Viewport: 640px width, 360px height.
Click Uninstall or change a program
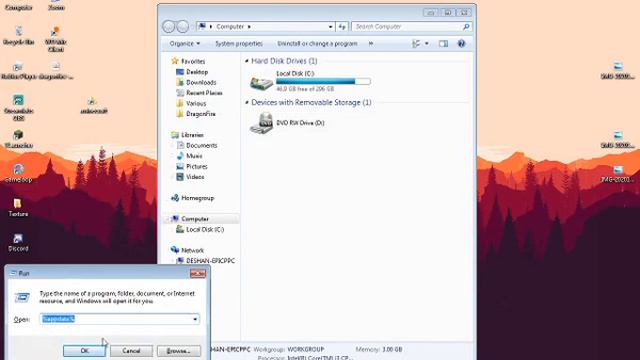click(x=317, y=44)
